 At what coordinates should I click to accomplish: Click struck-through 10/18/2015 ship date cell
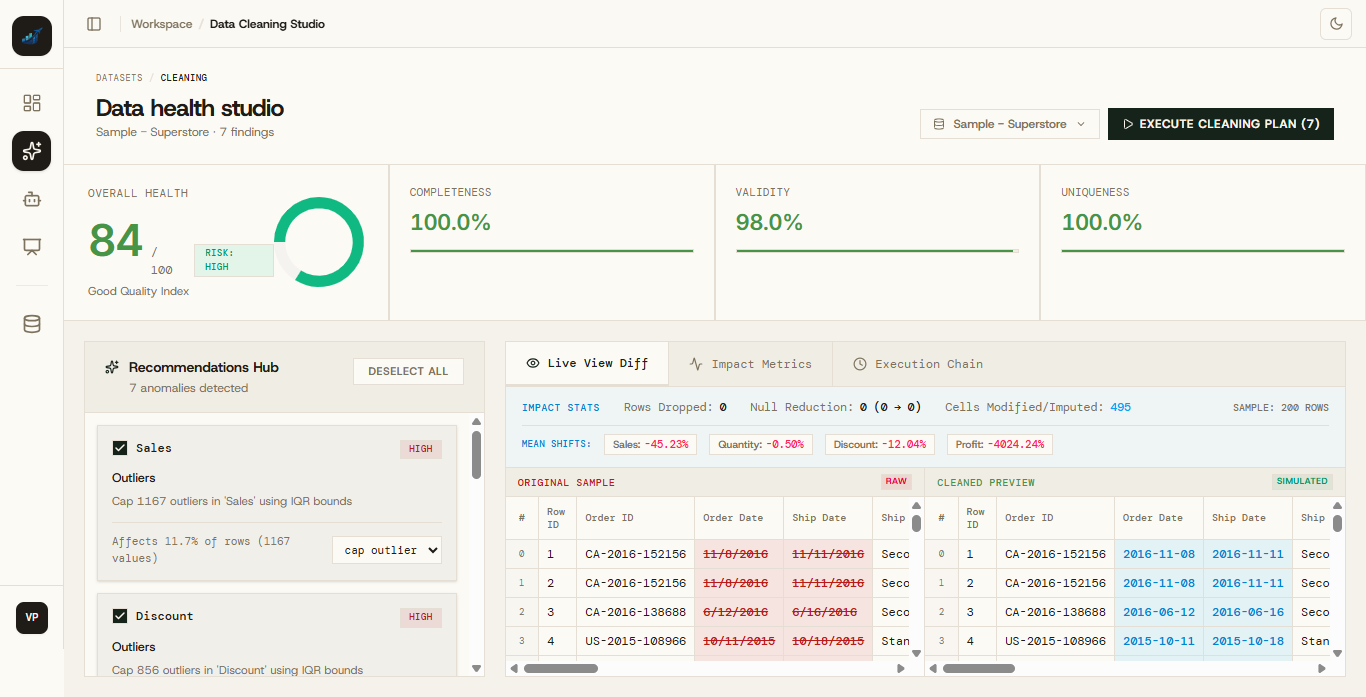click(x=827, y=641)
